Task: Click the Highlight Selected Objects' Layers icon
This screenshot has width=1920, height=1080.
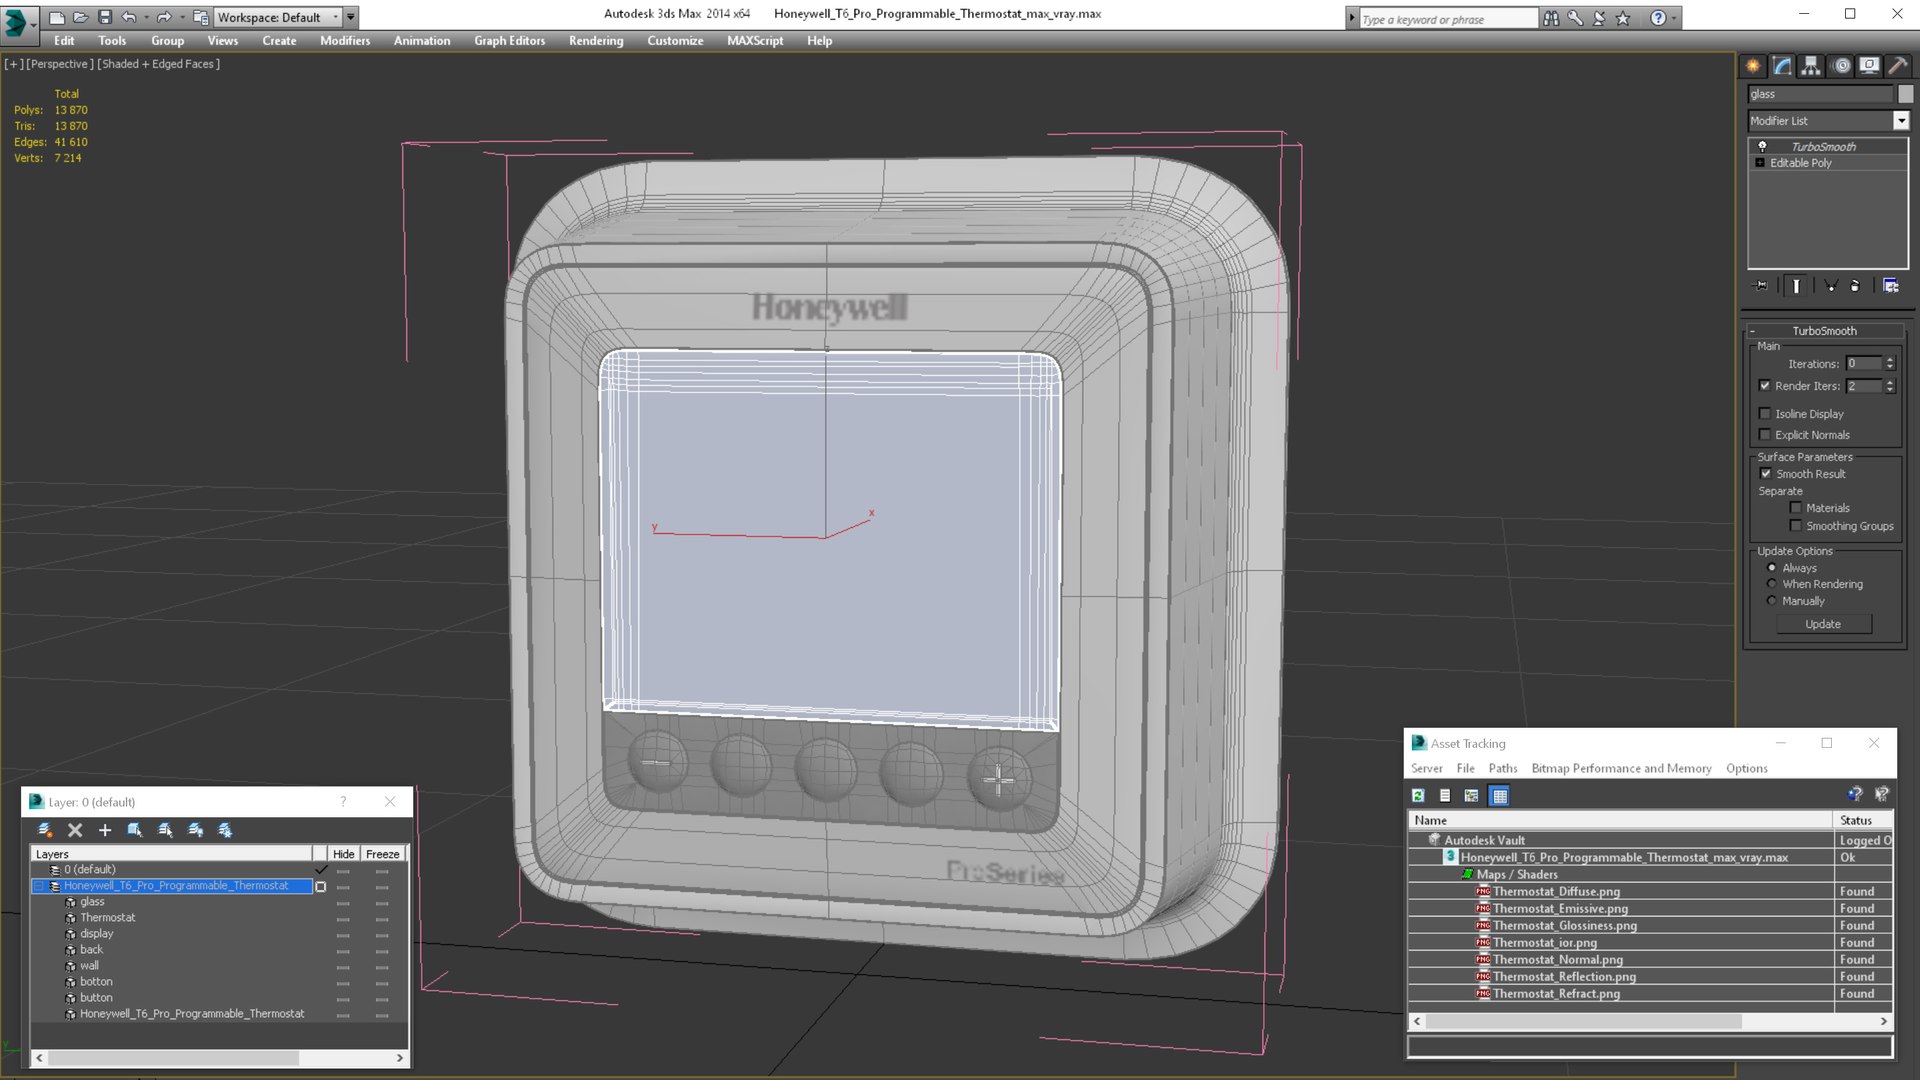Action: pyautogui.click(x=165, y=830)
